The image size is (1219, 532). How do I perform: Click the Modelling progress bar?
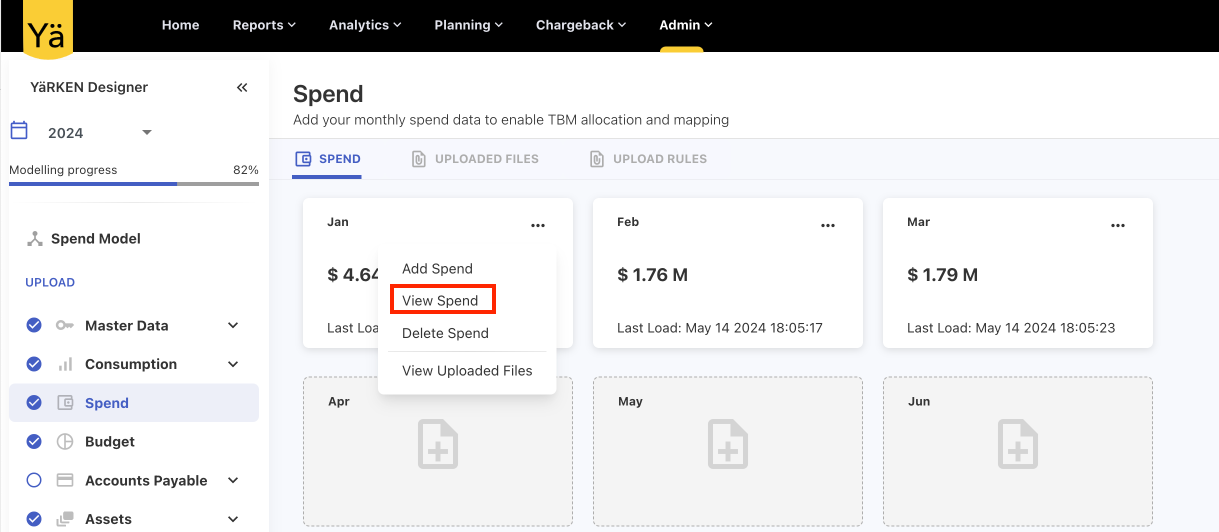[x=133, y=184]
